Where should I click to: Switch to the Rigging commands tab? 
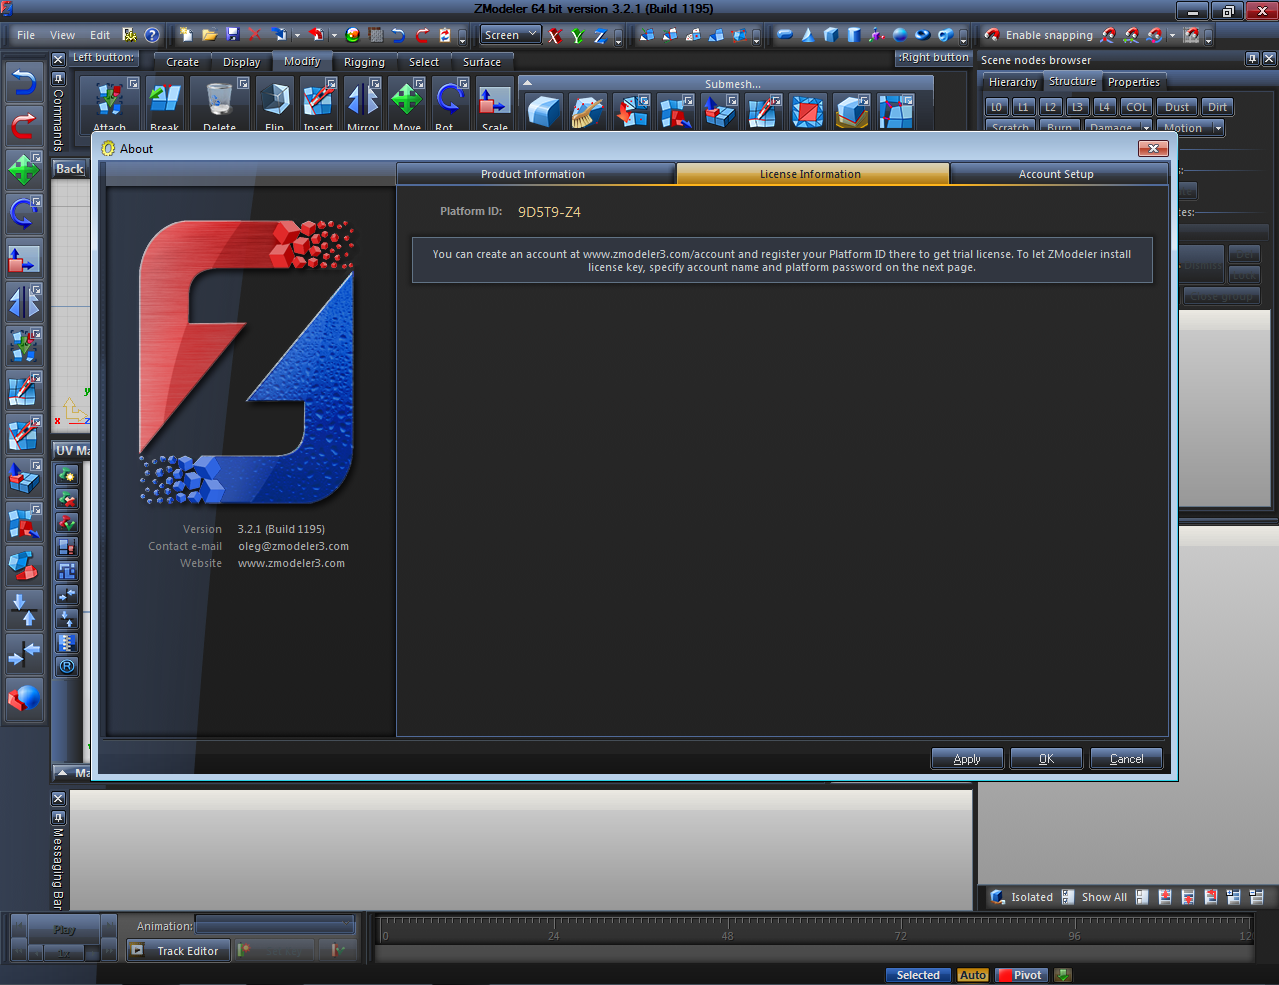pos(364,62)
